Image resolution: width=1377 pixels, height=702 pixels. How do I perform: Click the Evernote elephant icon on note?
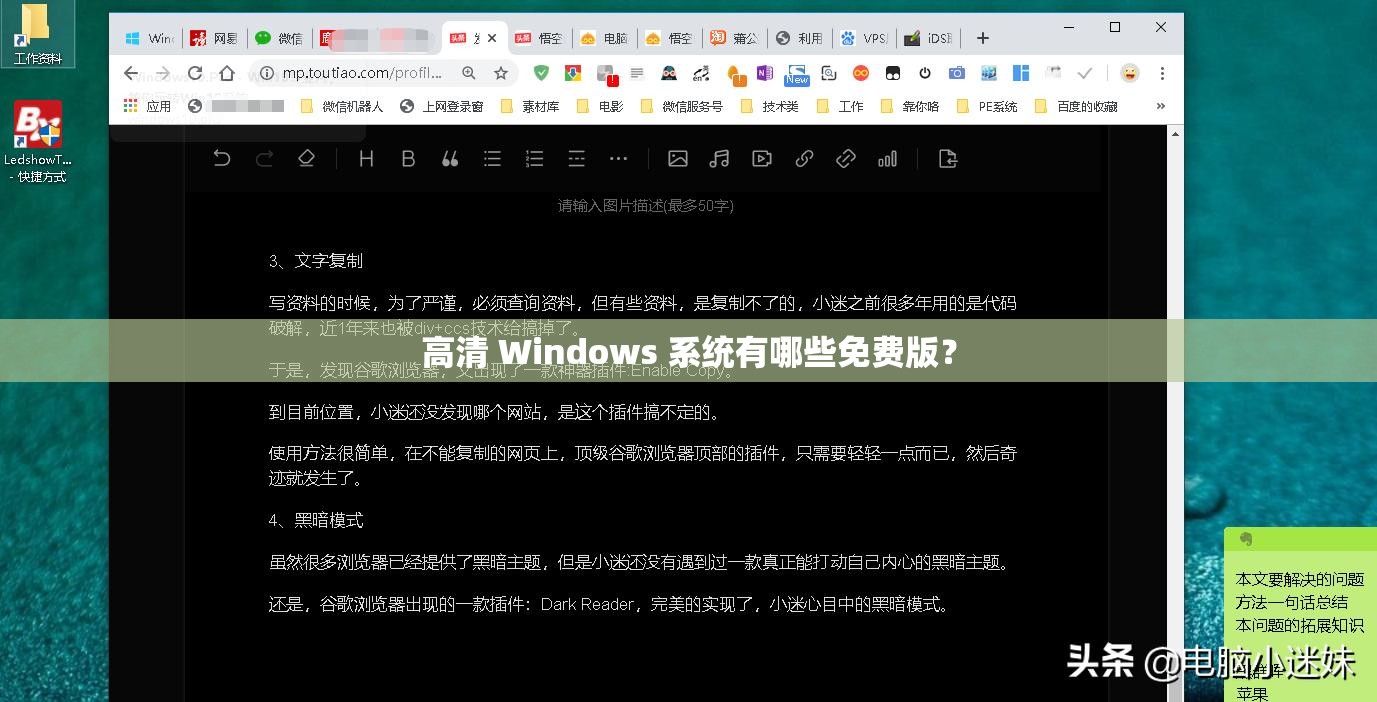[1246, 539]
